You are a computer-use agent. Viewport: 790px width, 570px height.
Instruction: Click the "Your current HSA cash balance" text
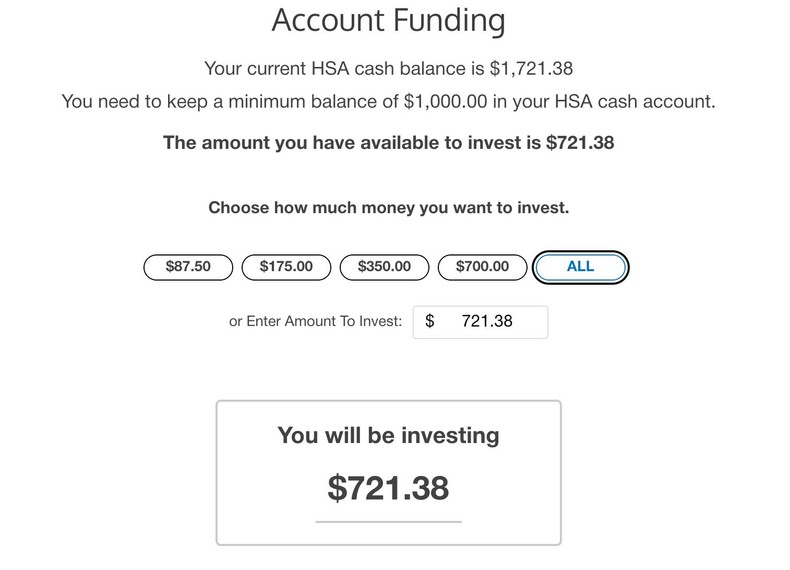(335, 69)
